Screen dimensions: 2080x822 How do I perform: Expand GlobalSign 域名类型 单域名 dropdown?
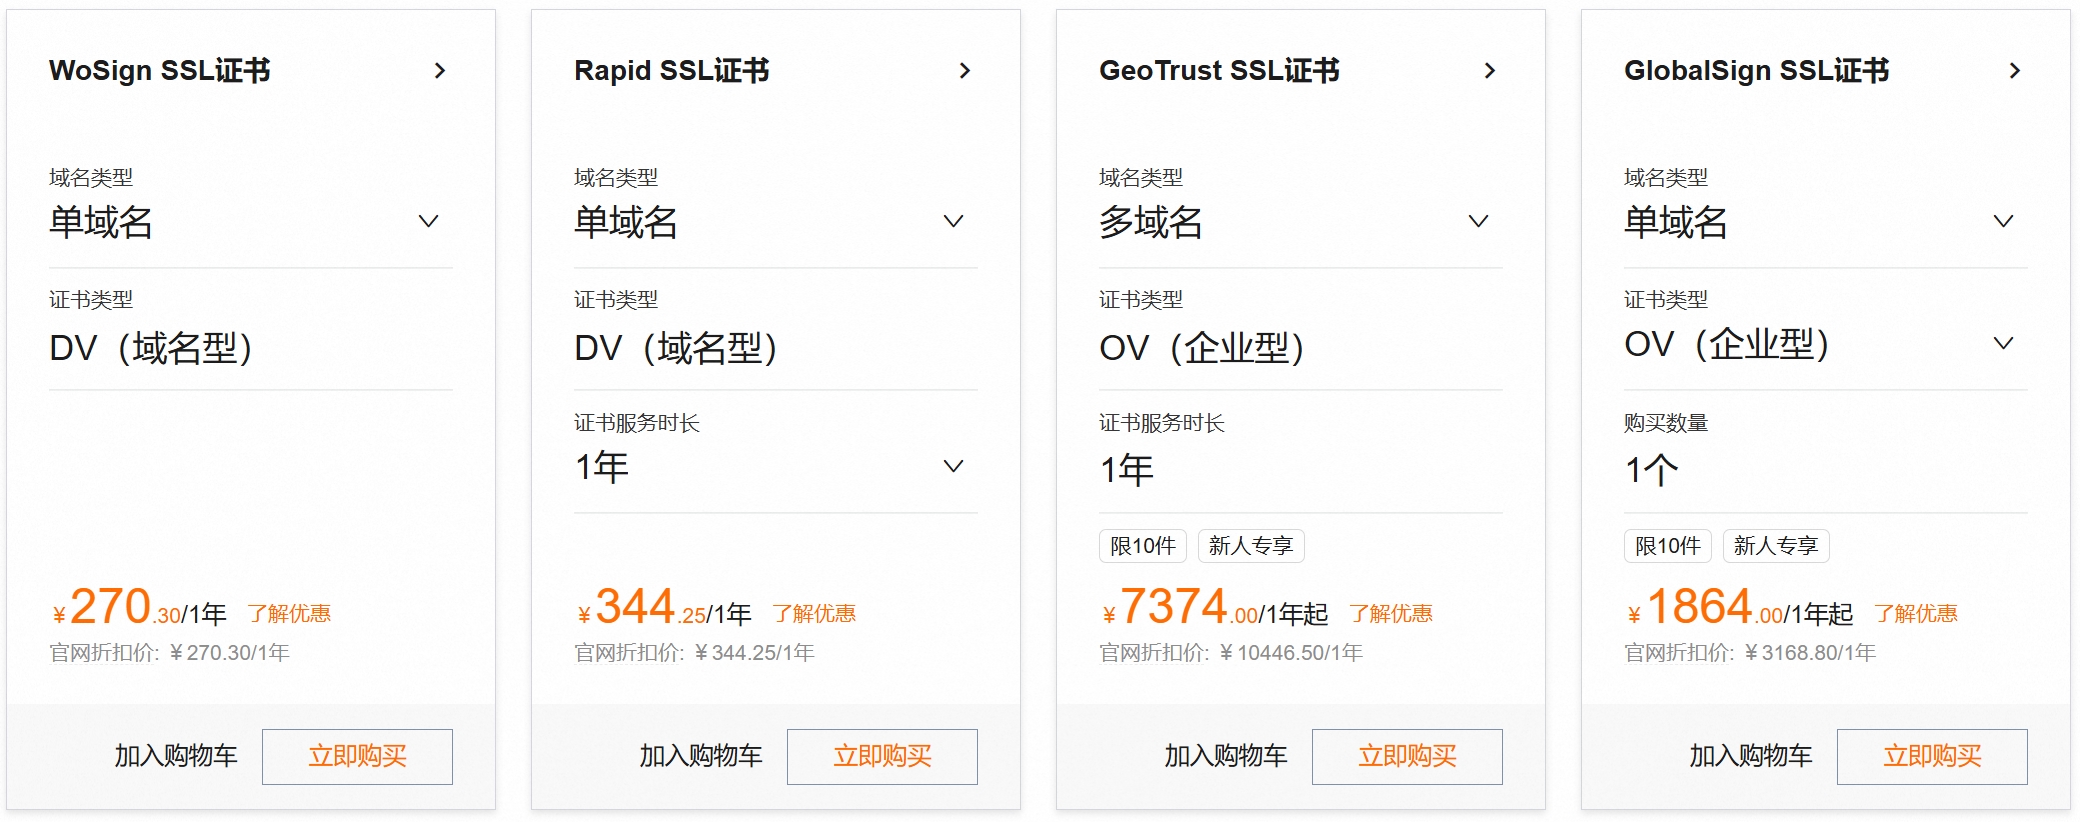click(x=1826, y=221)
